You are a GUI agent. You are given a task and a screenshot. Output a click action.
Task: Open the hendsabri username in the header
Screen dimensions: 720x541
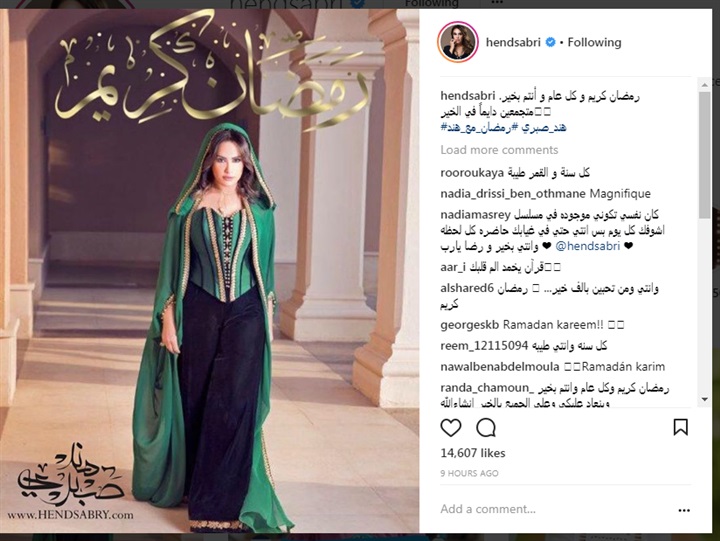click(513, 42)
